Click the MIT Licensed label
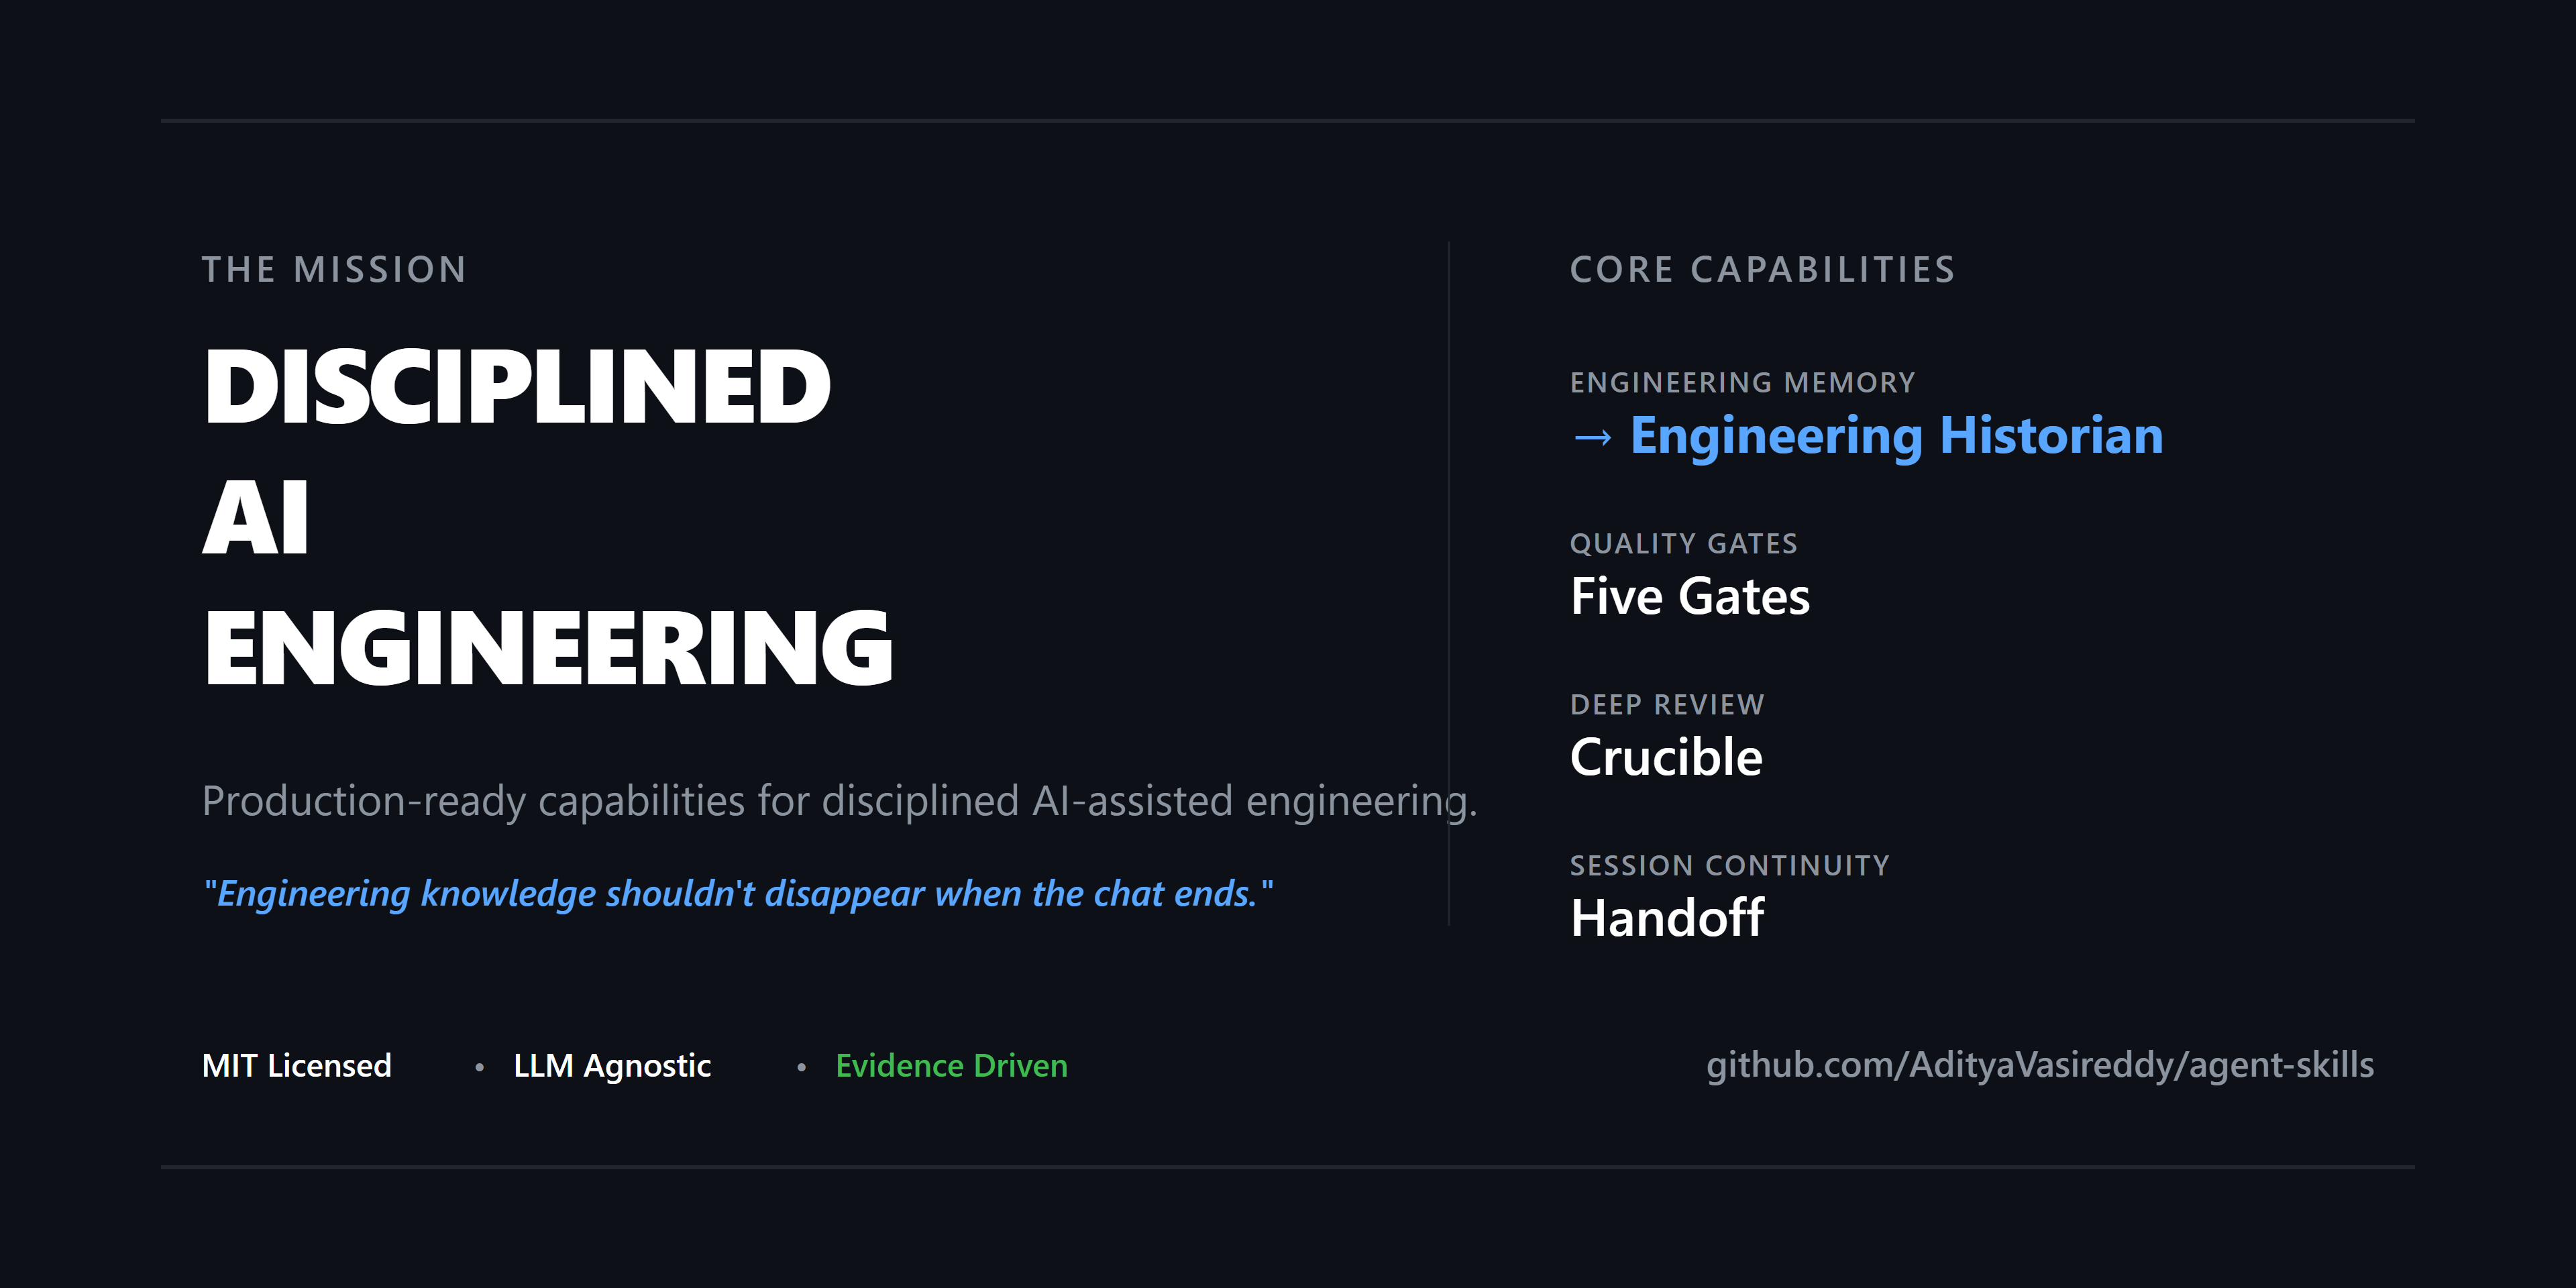The height and width of the screenshot is (1288, 2576). [296, 1066]
